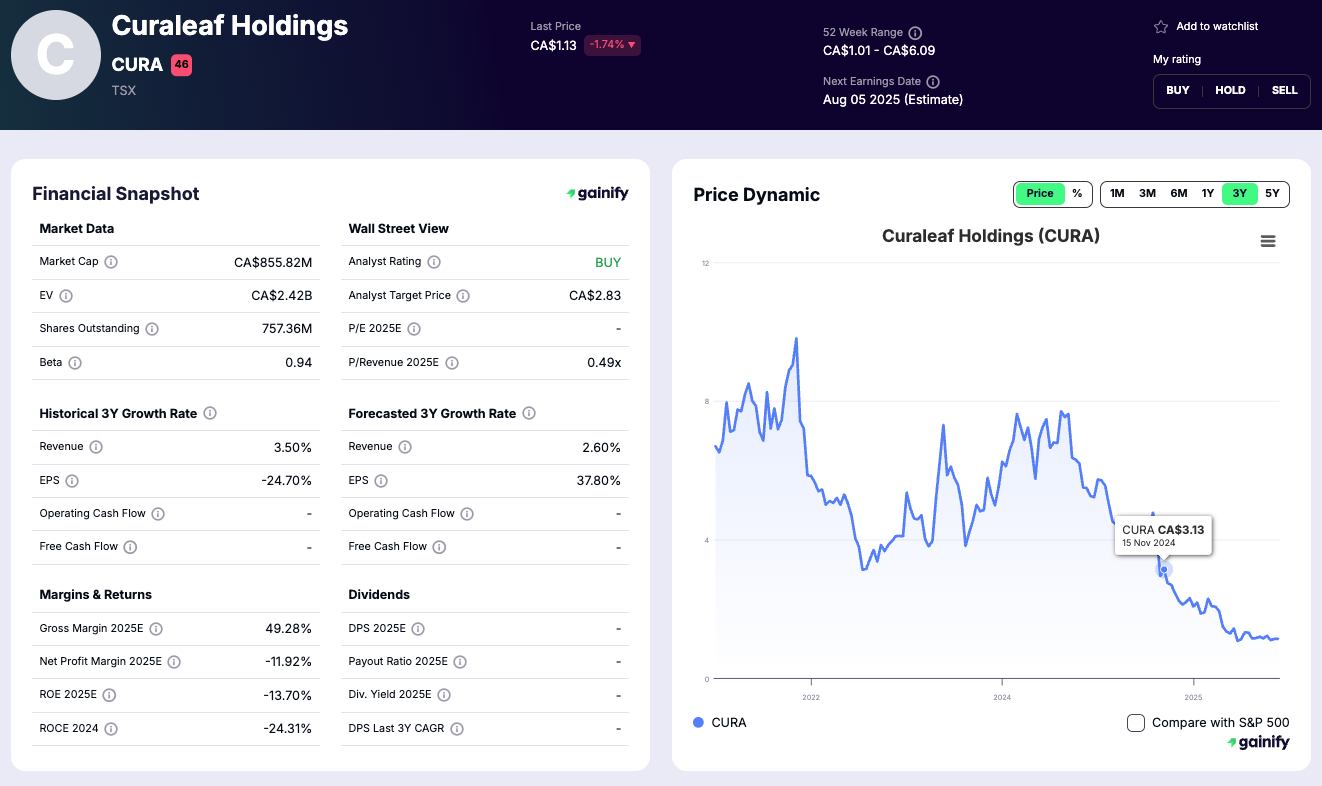Click info icon beside DPS 2025E
Screen dimensions: 1322x786
coord(418,629)
